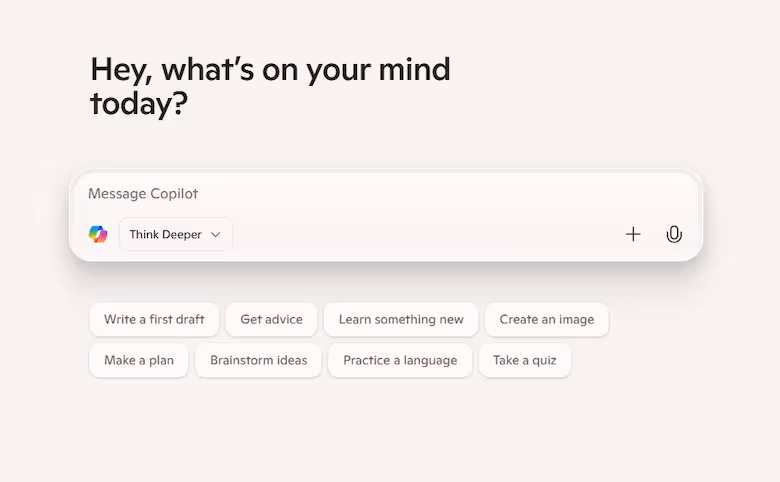Viewport: 780px width, 482px height.
Task: Click the plus icon to add attachments
Action: click(633, 234)
